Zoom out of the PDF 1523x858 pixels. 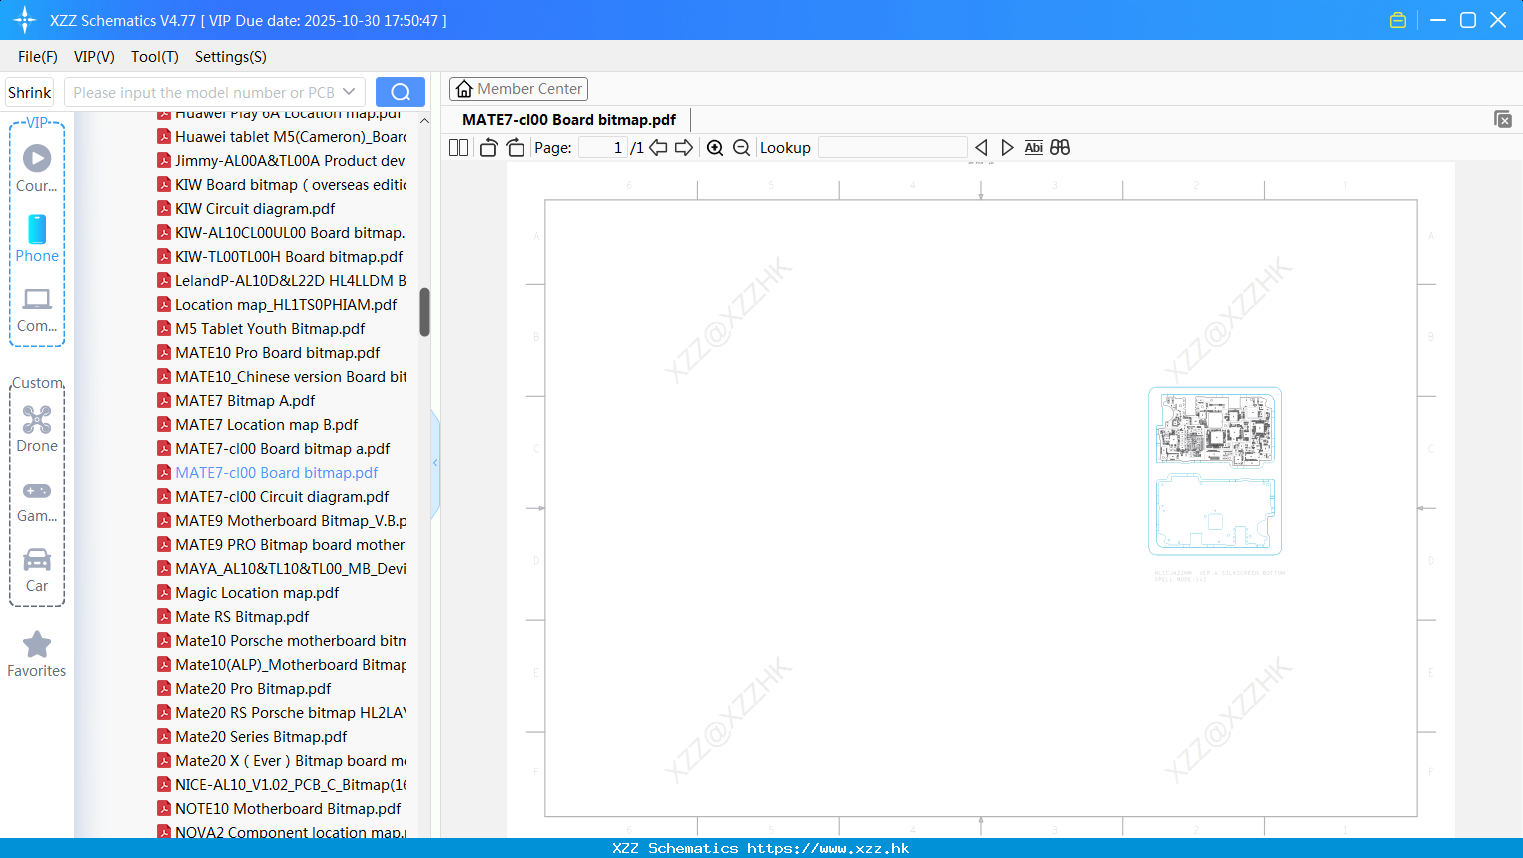coord(741,148)
